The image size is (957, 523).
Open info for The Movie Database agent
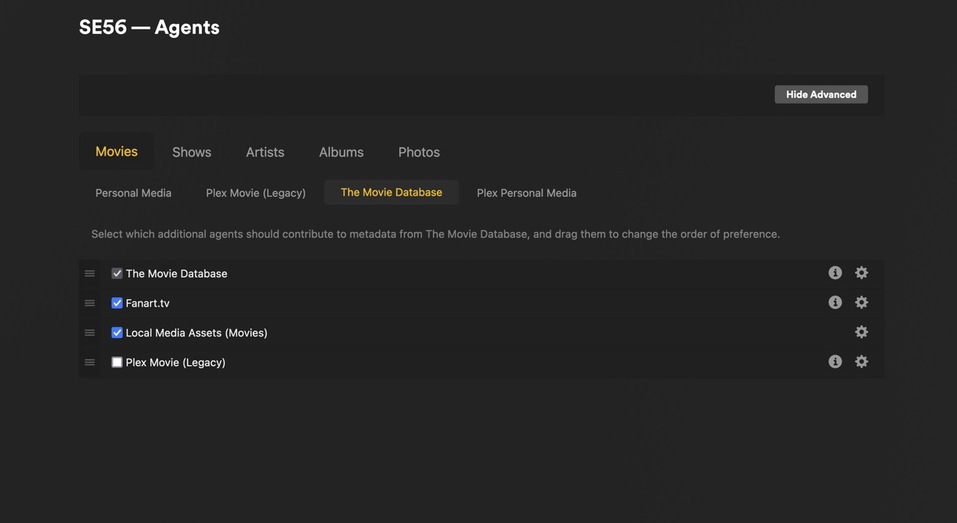[835, 273]
